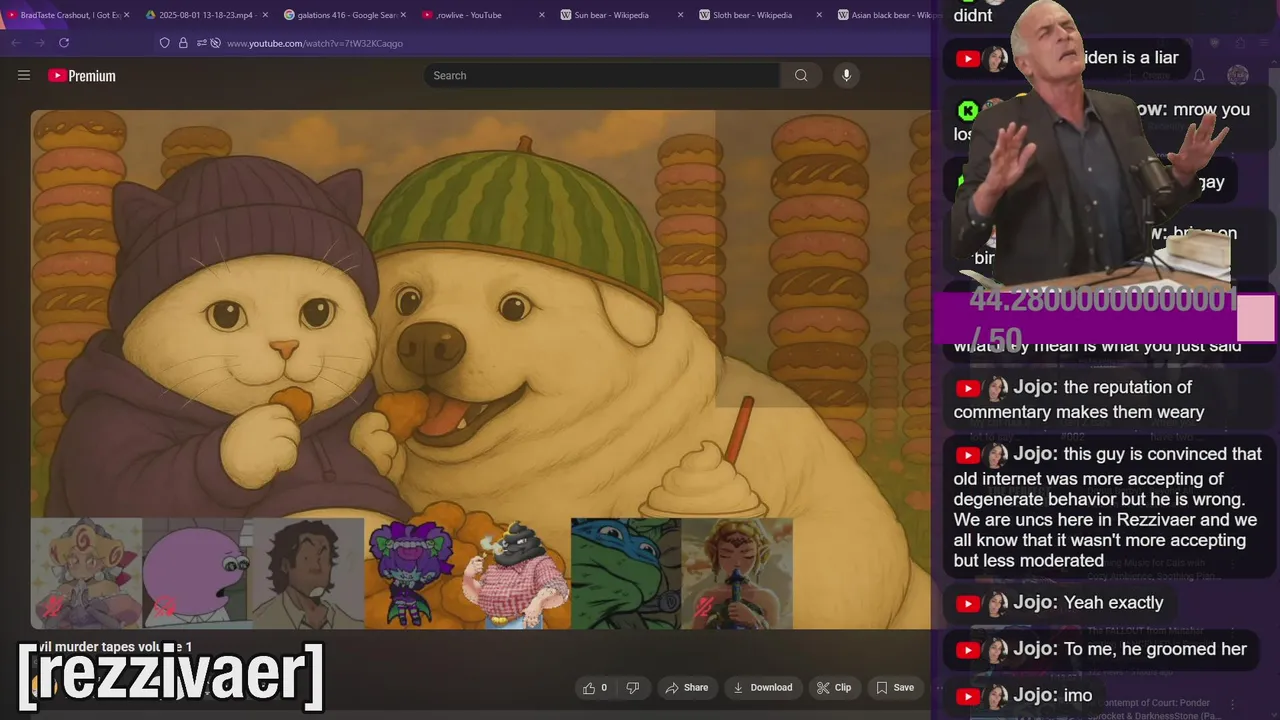
Task: Click the magnifier search button
Action: pos(801,75)
